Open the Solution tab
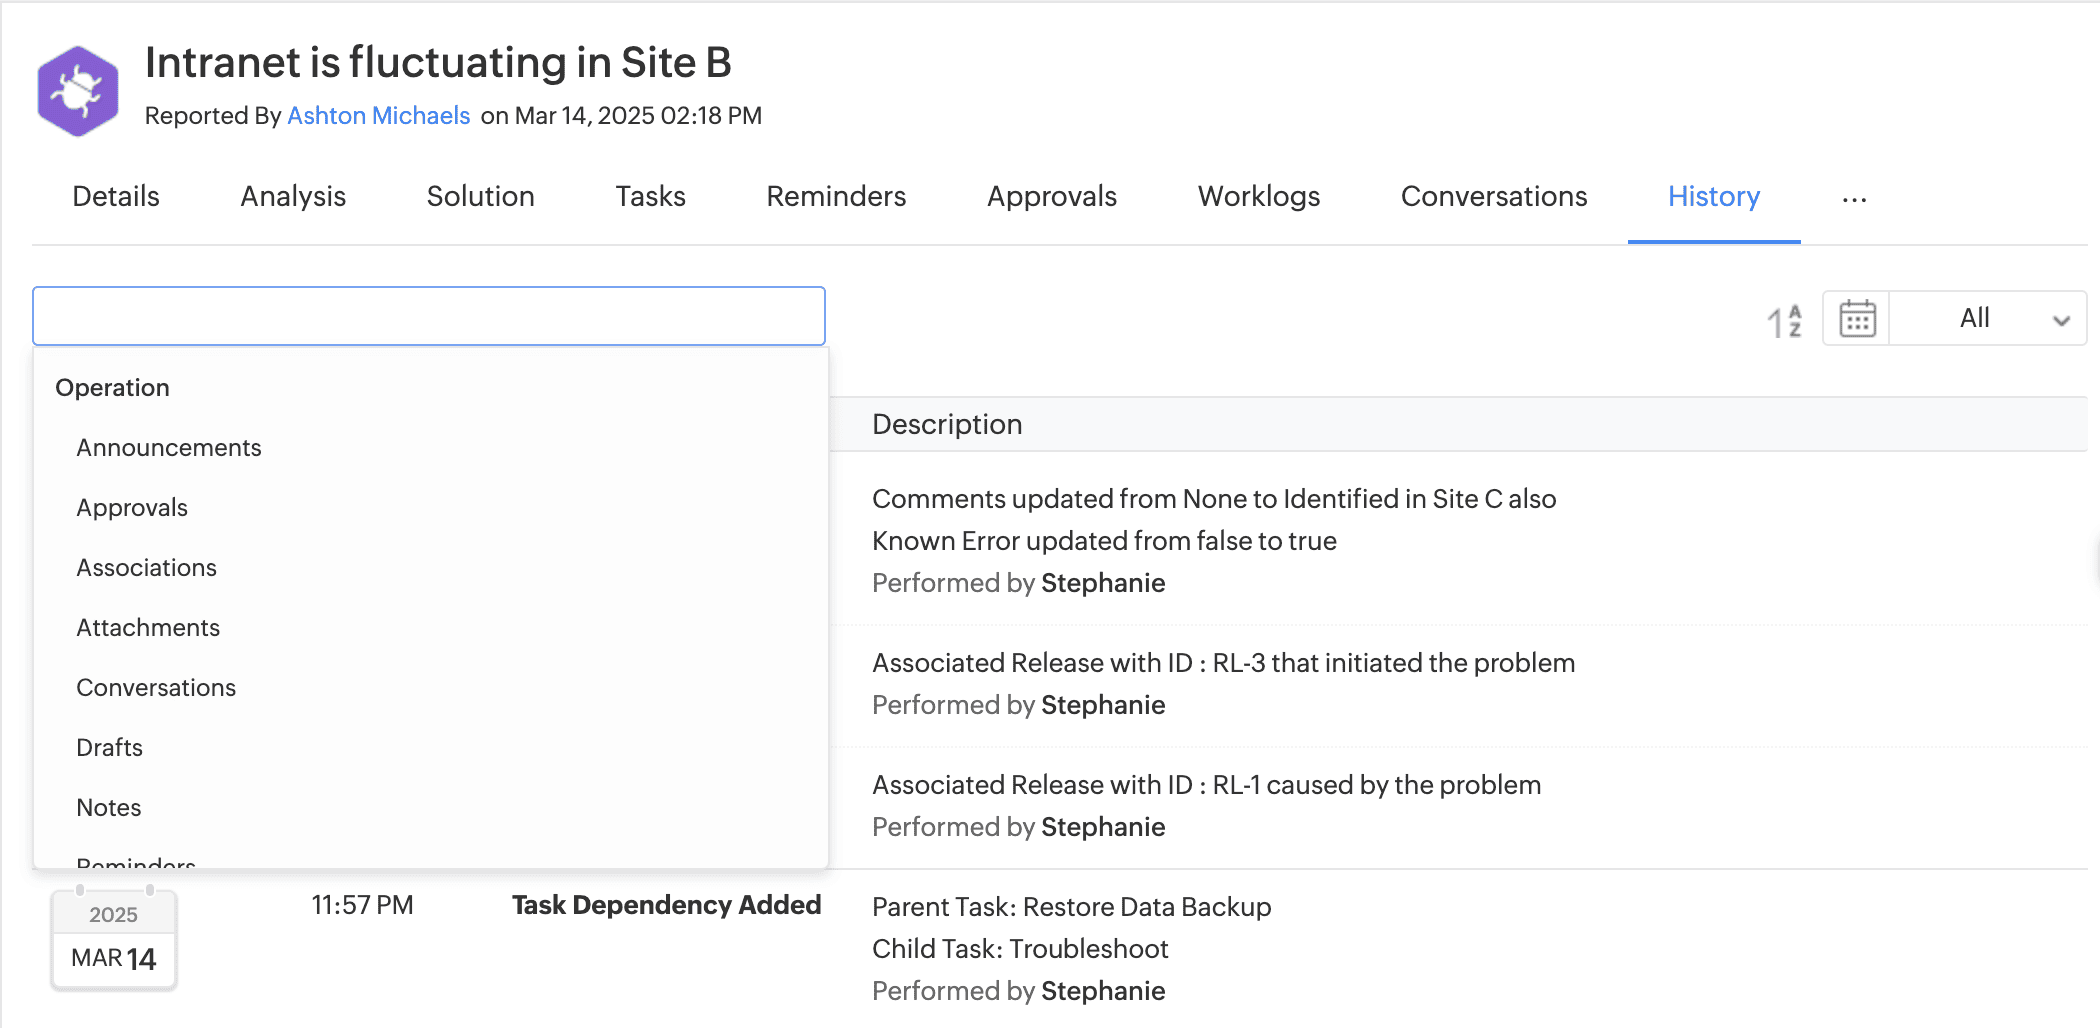Image resolution: width=2100 pixels, height=1028 pixels. point(480,197)
